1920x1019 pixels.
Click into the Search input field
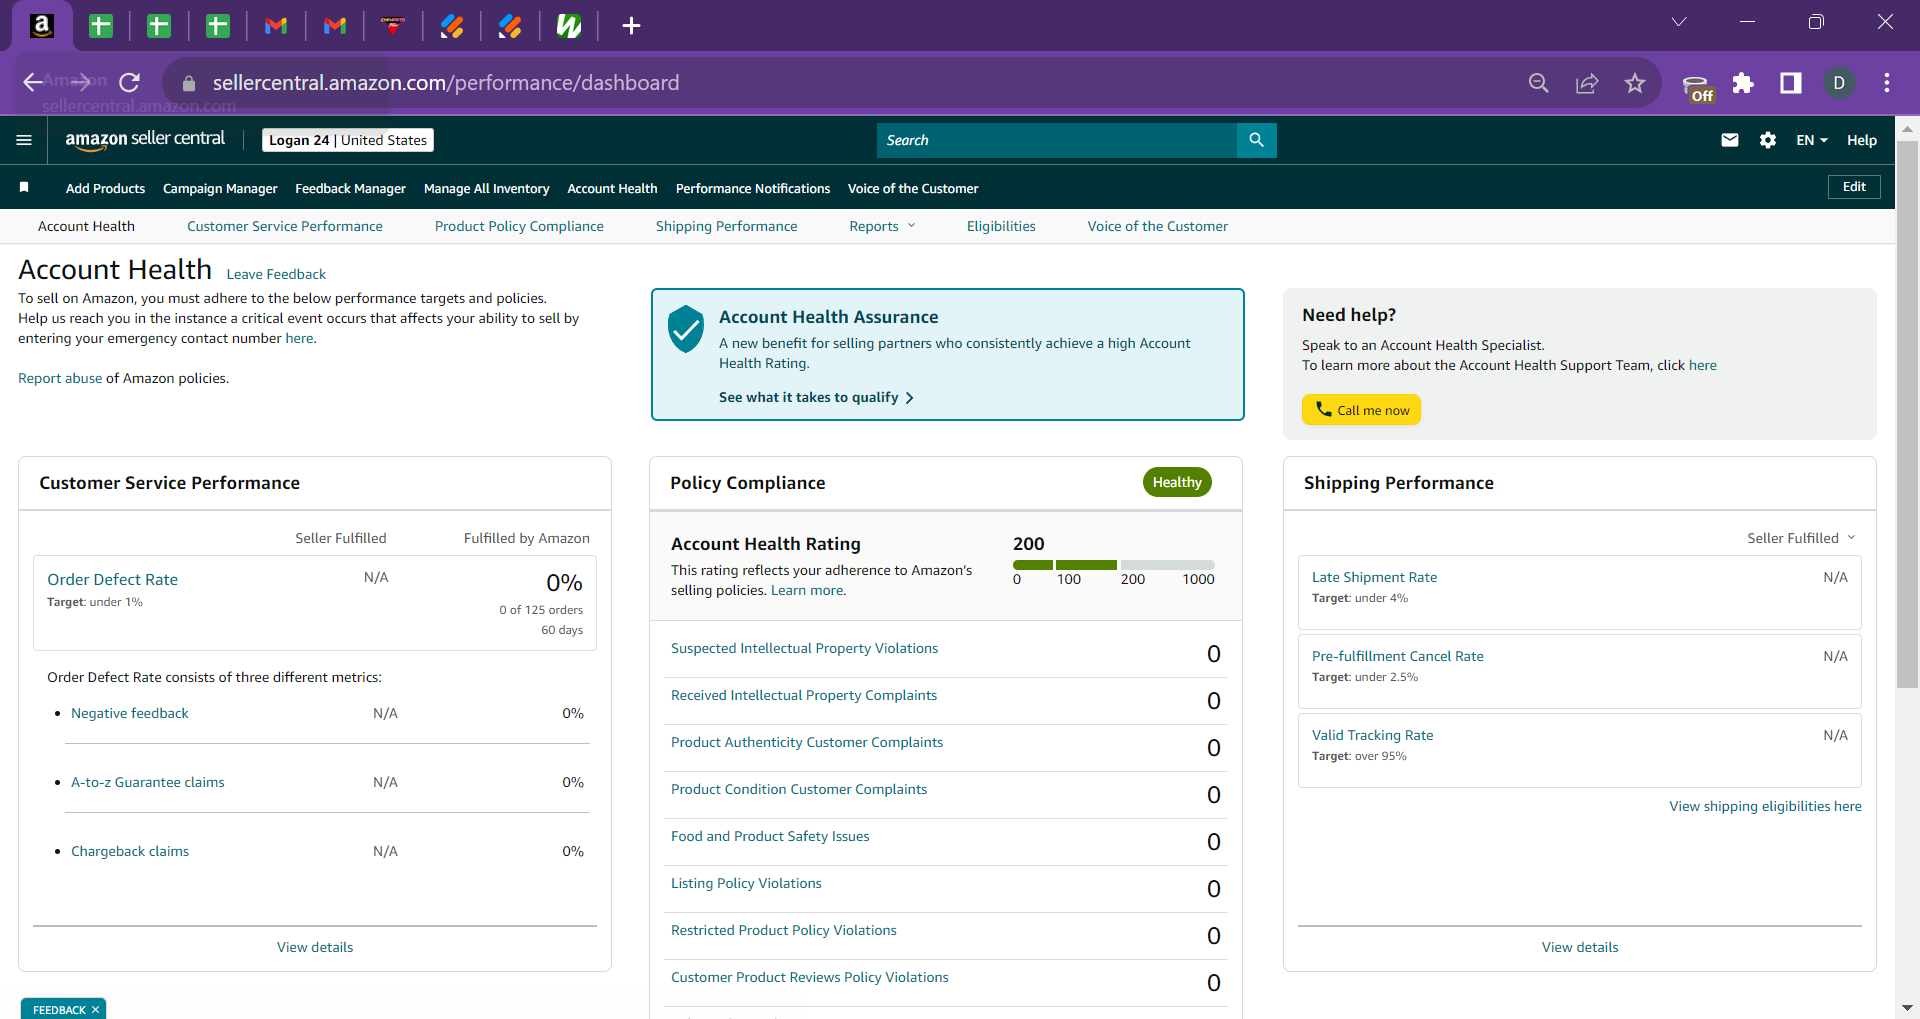coord(1056,140)
